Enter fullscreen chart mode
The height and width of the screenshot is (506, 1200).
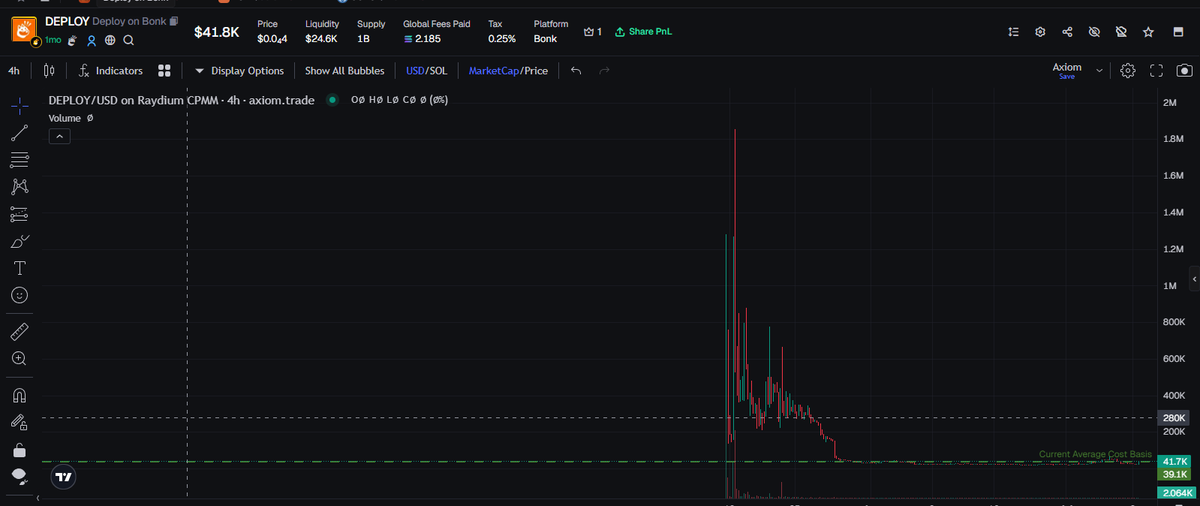pos(1156,71)
